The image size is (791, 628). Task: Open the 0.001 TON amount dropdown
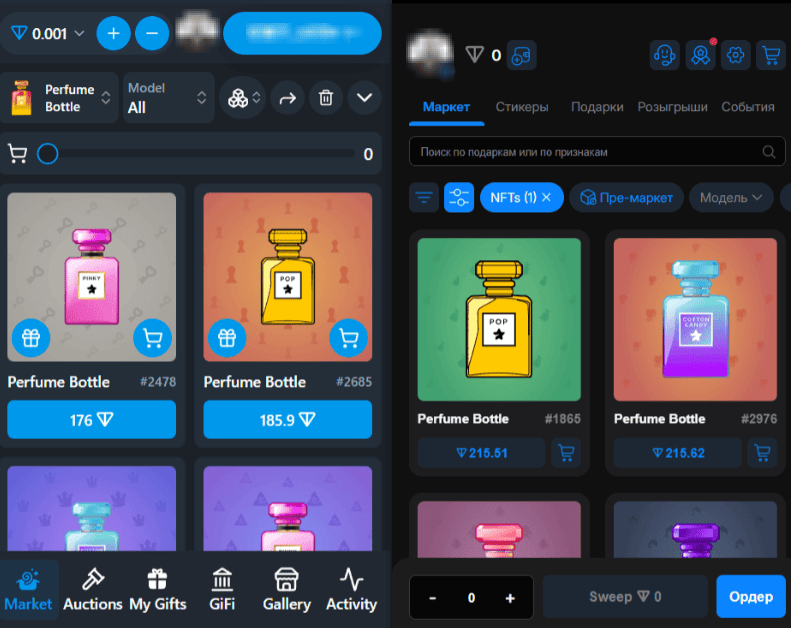47,33
